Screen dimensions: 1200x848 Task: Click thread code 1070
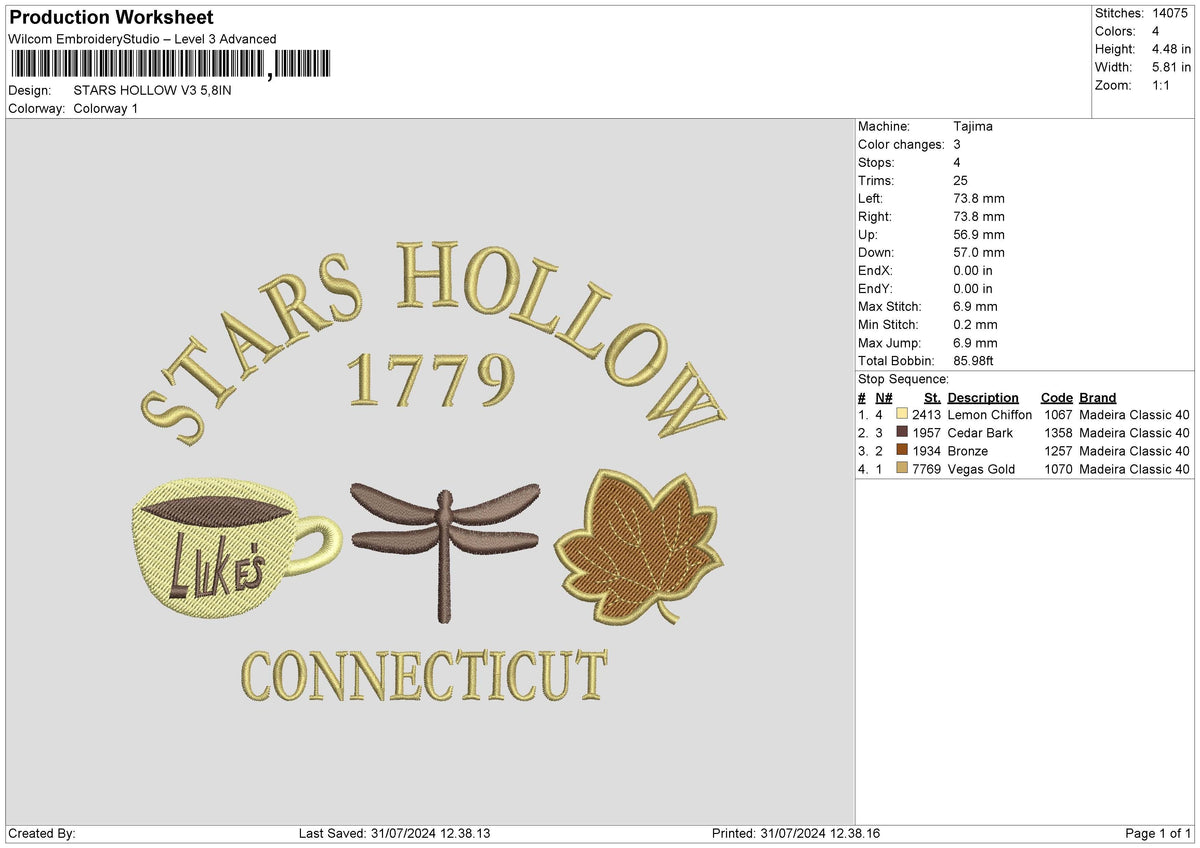pos(1058,469)
